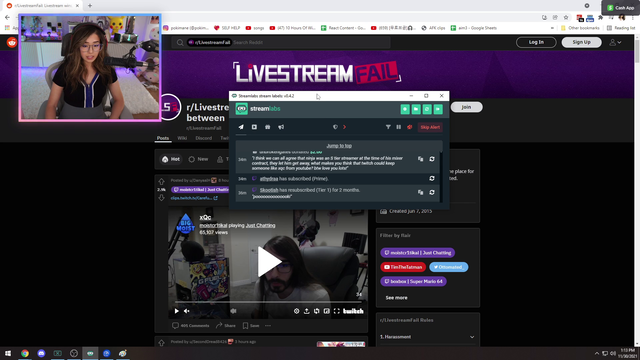Replay the ninja donation alert
Viewport: 640px width, 360px height.
[x=432, y=159]
